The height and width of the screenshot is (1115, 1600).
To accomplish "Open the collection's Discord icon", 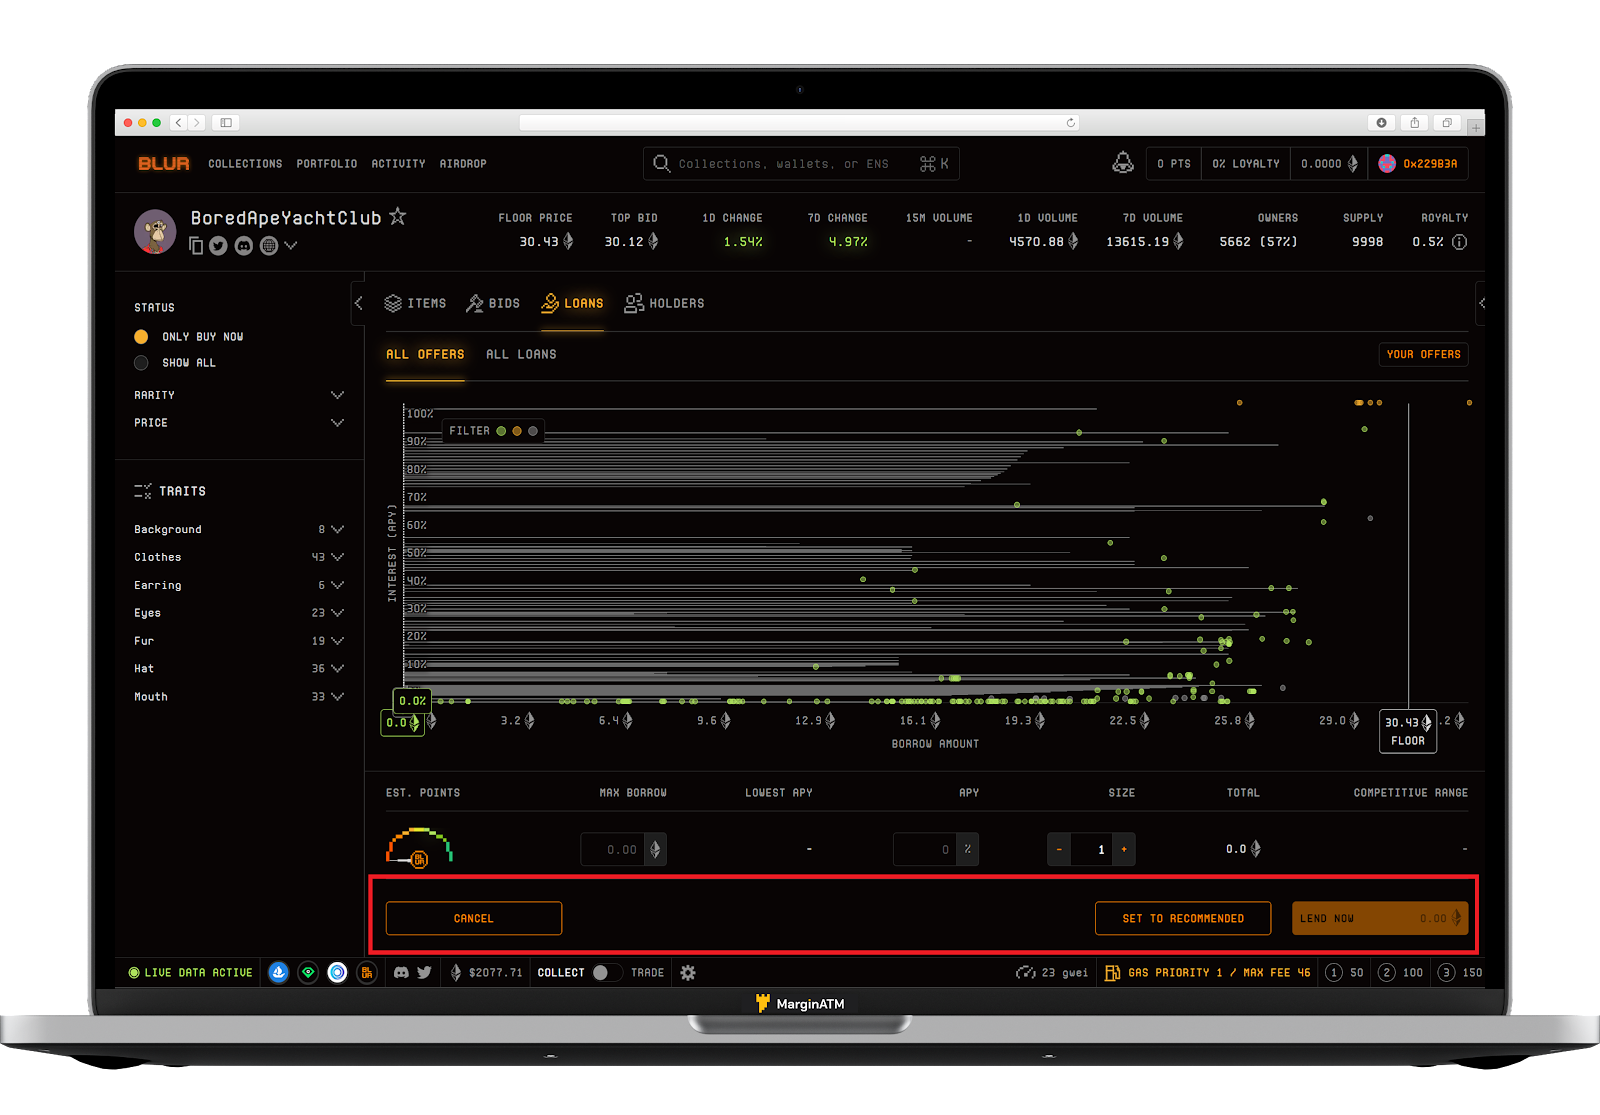I will 244,246.
